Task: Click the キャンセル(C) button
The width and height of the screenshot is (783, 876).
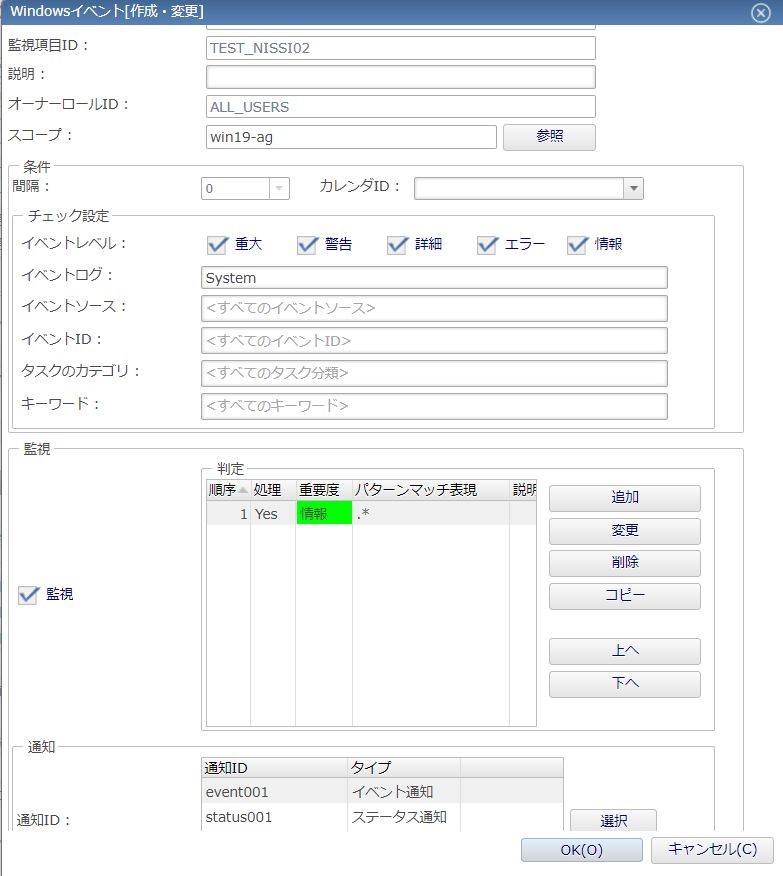Action: (x=712, y=850)
